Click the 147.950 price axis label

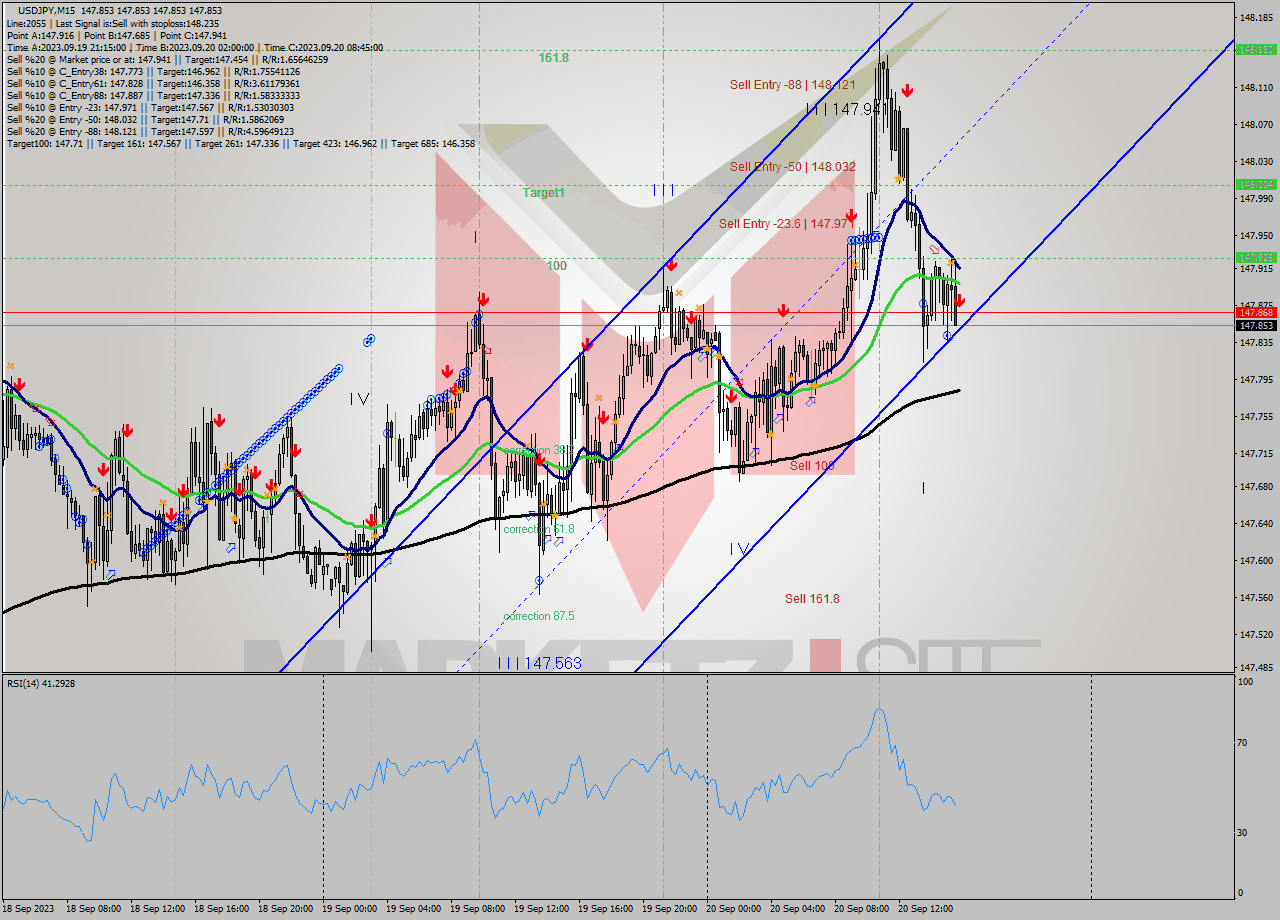pyautogui.click(x=1256, y=236)
